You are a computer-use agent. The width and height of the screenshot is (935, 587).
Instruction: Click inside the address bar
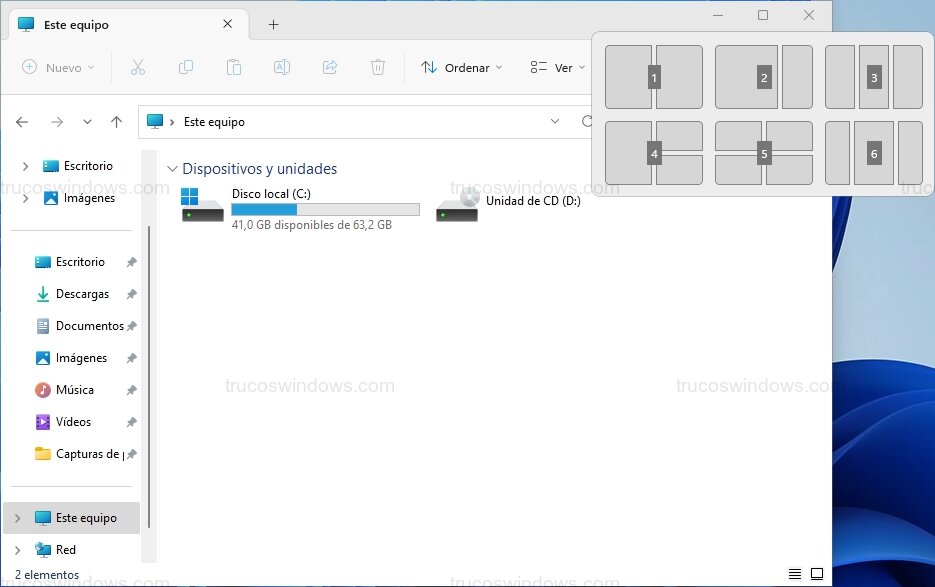380,121
